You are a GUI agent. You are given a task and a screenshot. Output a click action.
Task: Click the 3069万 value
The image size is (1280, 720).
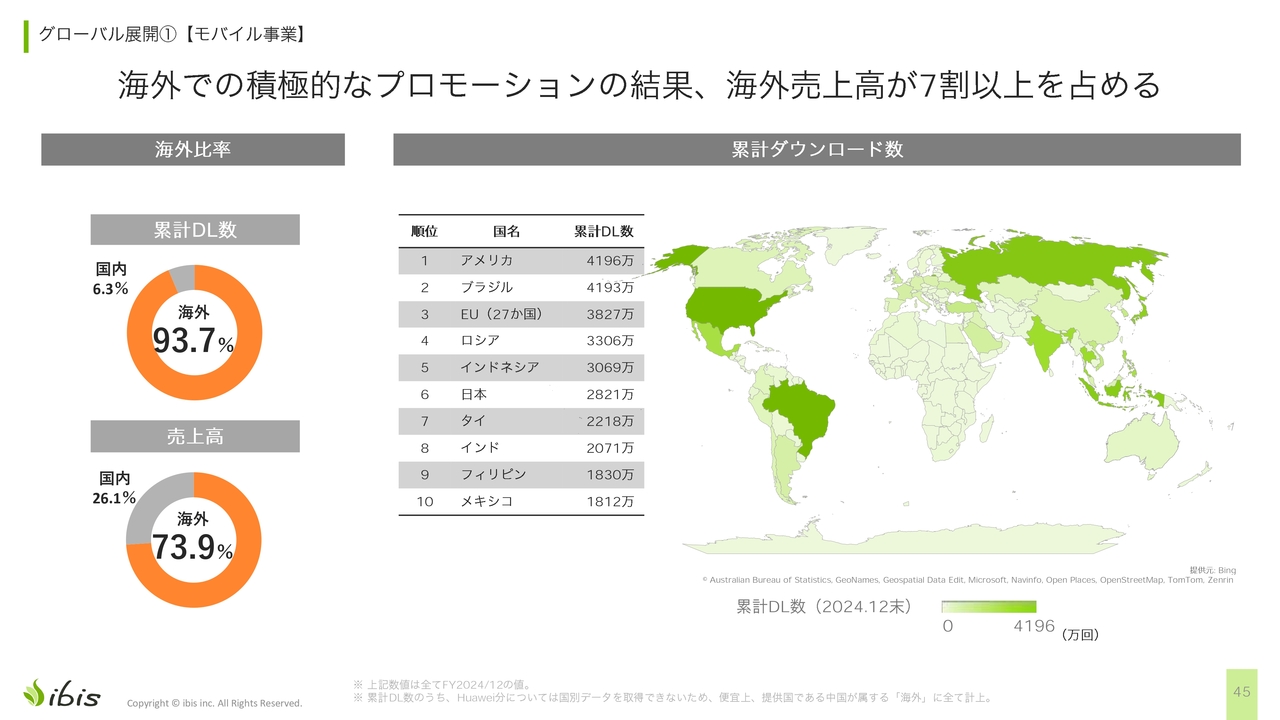(x=610, y=368)
